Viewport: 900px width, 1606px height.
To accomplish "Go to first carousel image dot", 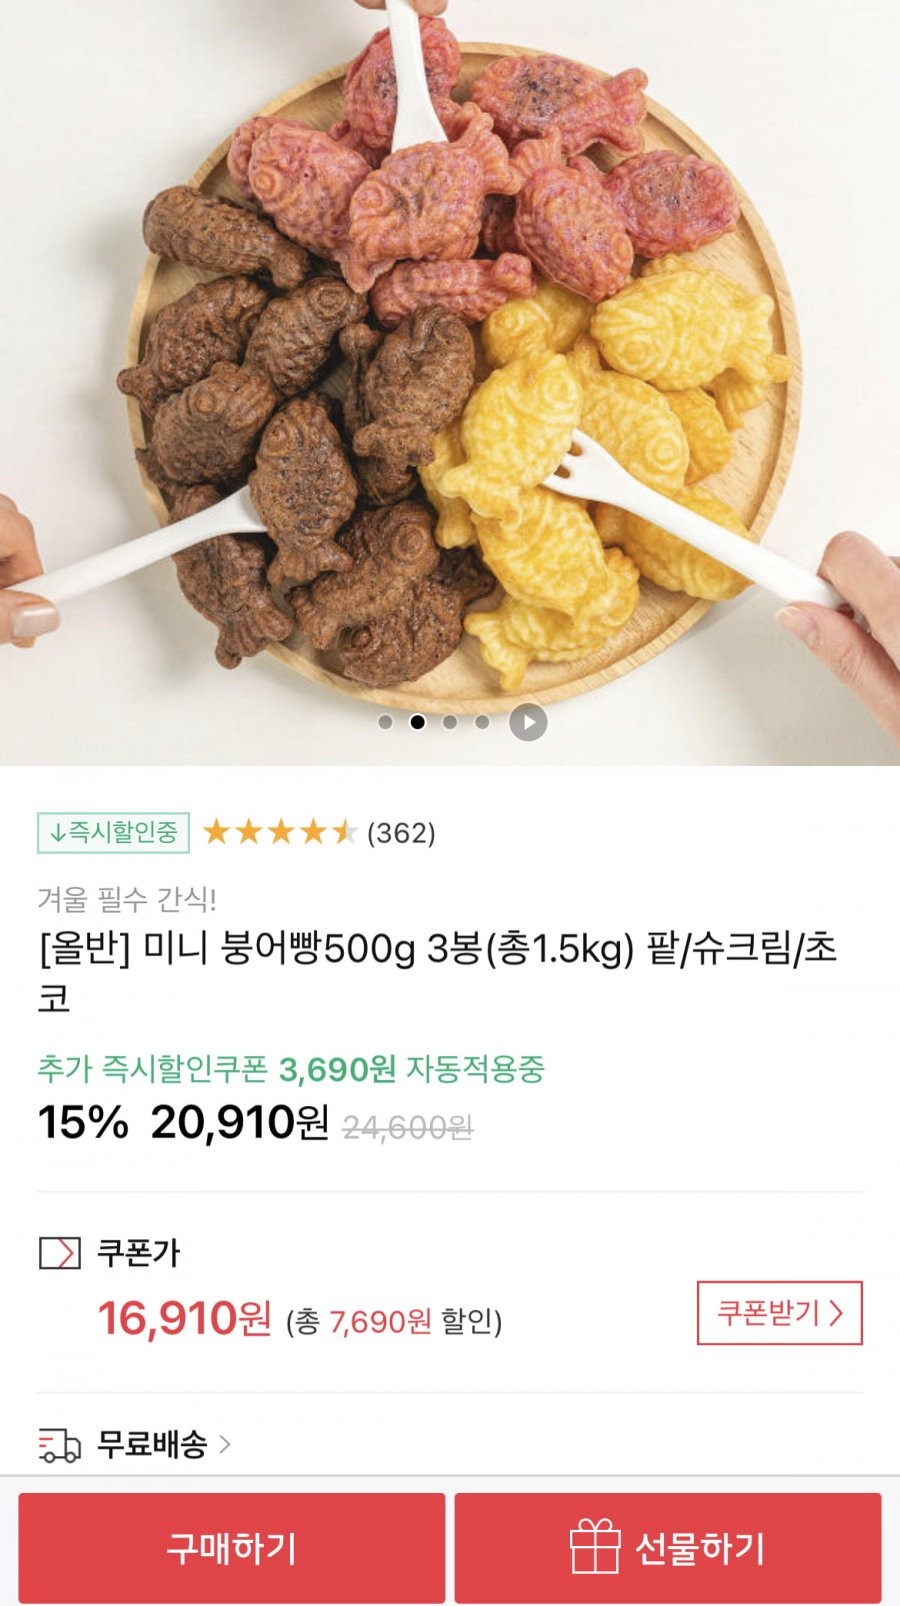I will point(386,722).
